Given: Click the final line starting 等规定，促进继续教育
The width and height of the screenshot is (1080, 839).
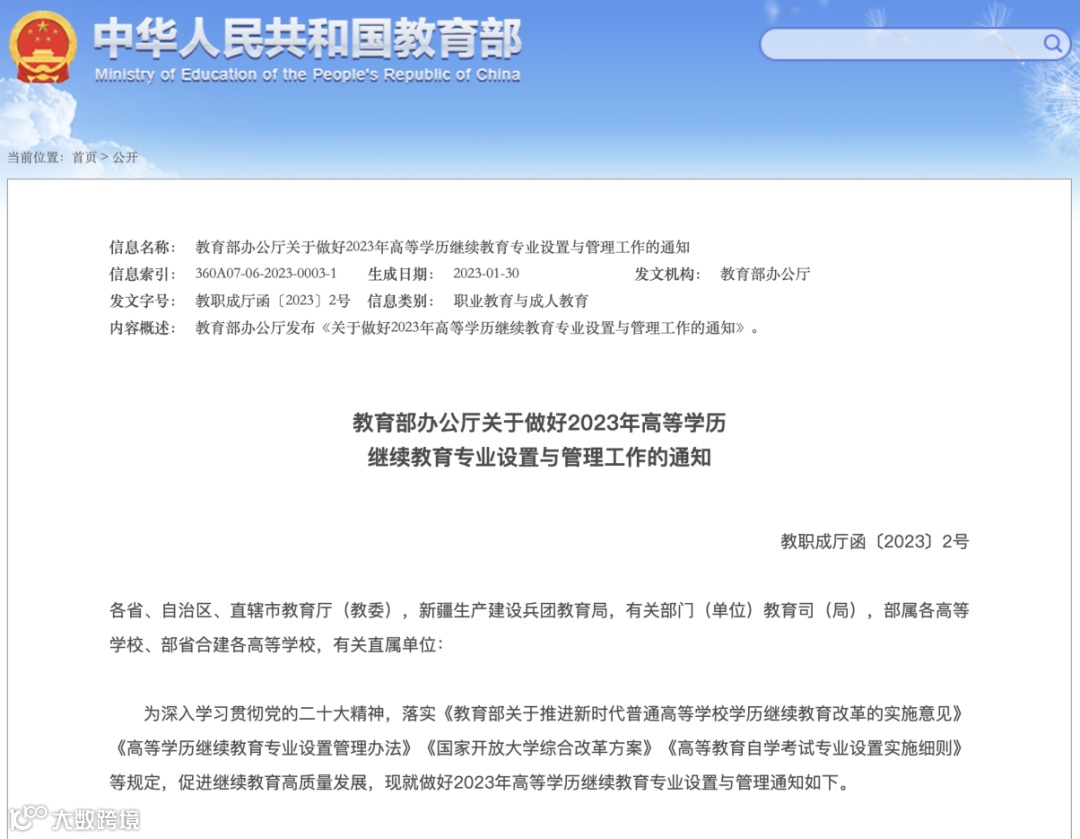Looking at the screenshot, I should tap(479, 783).
